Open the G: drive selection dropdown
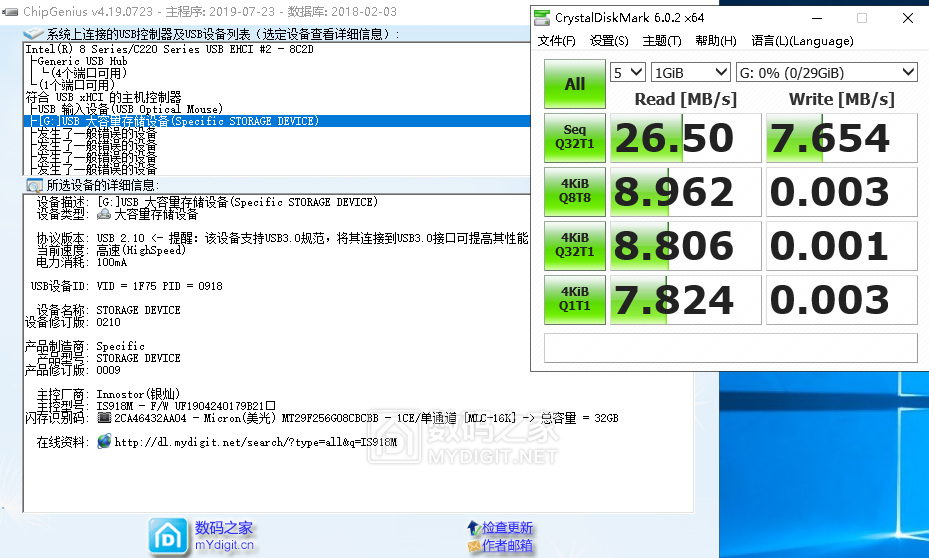929x558 pixels. coord(827,73)
